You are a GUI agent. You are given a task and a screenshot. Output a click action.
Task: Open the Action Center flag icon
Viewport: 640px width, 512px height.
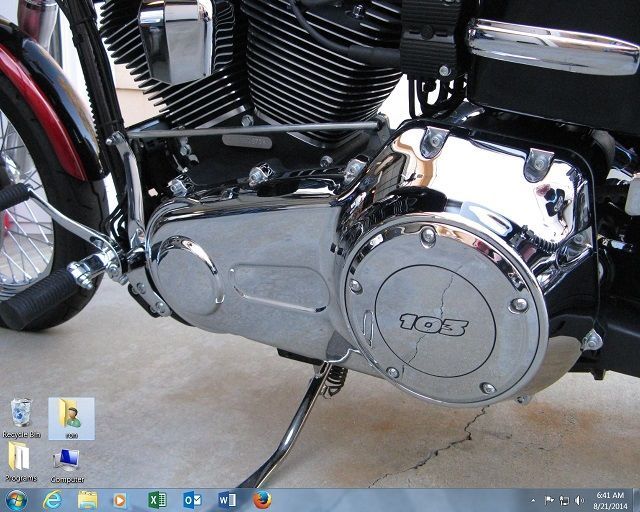pyautogui.click(x=549, y=500)
